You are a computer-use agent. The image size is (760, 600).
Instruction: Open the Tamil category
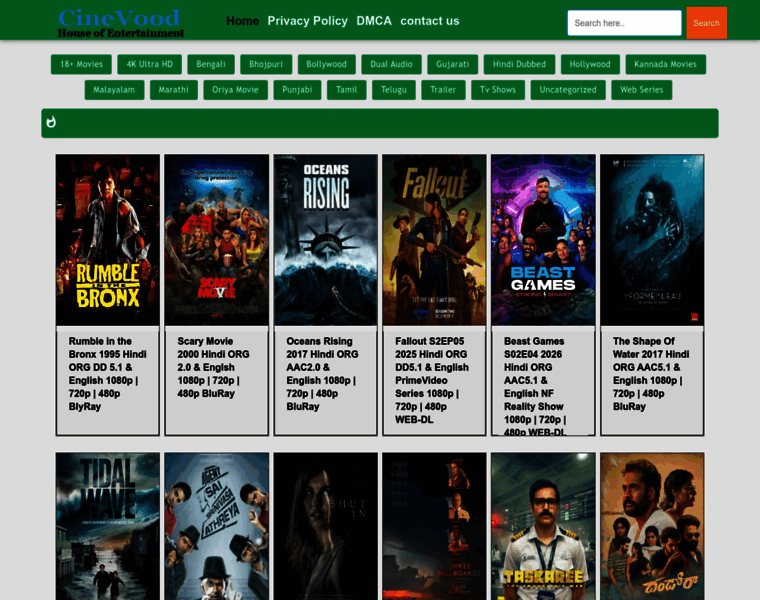pos(347,90)
